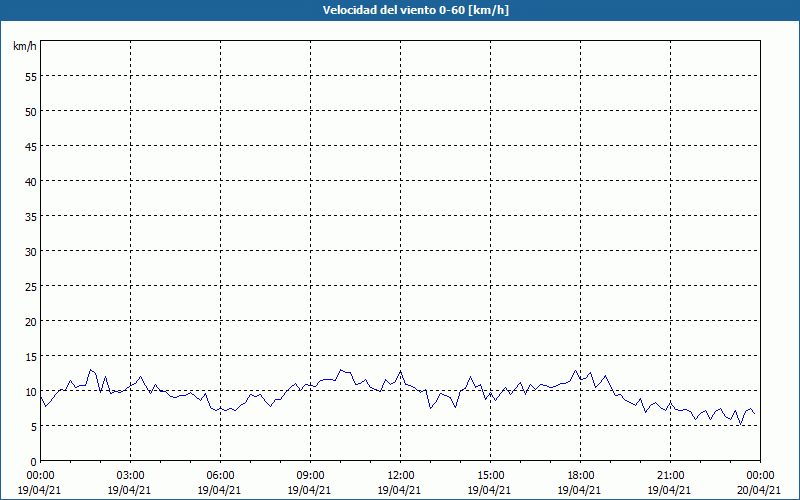Click the 10 value on y-axis

click(x=31, y=391)
